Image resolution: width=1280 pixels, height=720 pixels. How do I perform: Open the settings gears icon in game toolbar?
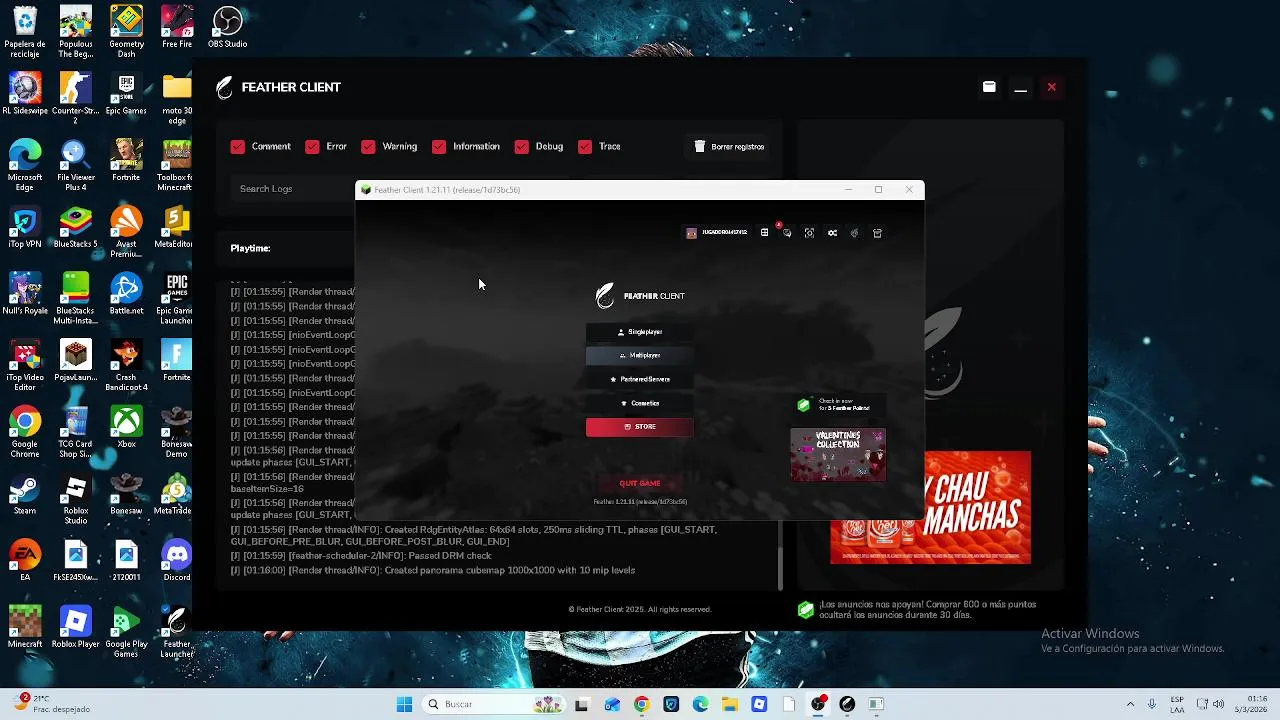(832, 233)
